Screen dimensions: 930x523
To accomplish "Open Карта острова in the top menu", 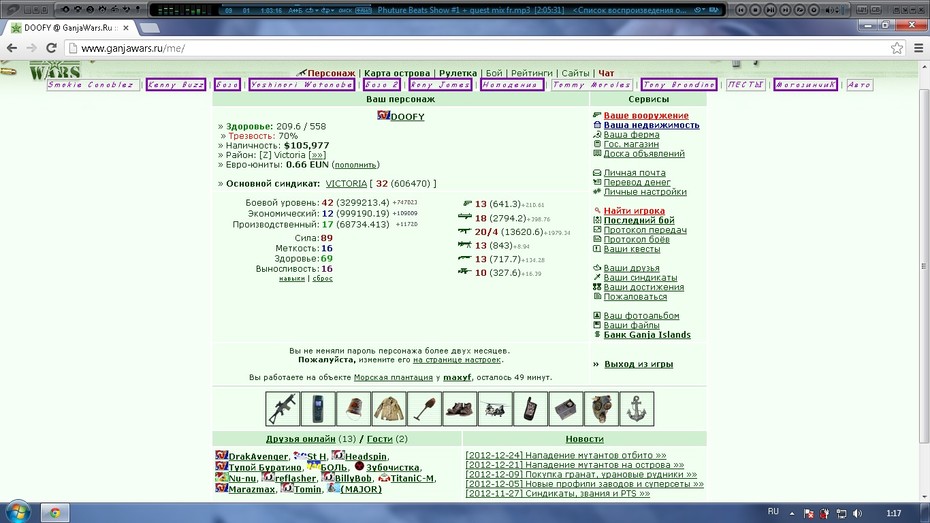I will [x=397, y=73].
